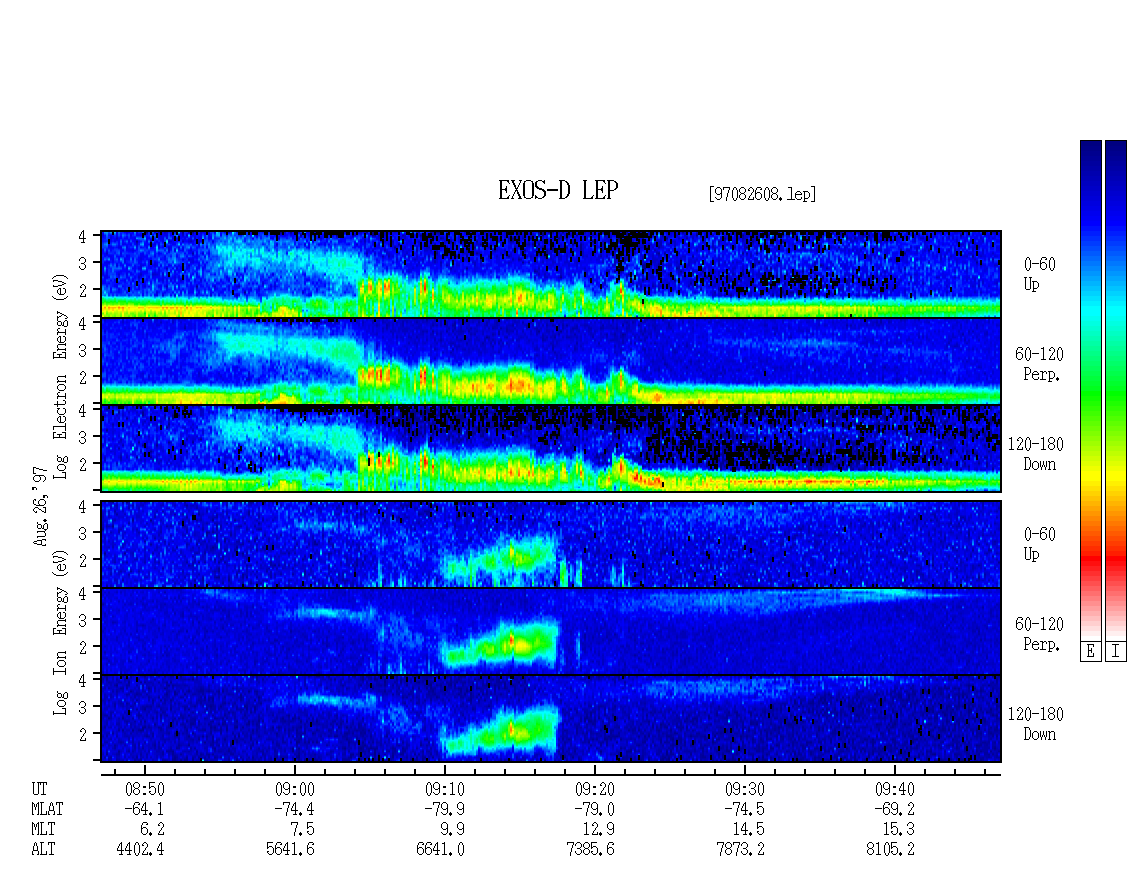Viewport: 1130px width, 875px height.
Task: Click the EXOS-D LEP plot title
Action: point(558,191)
